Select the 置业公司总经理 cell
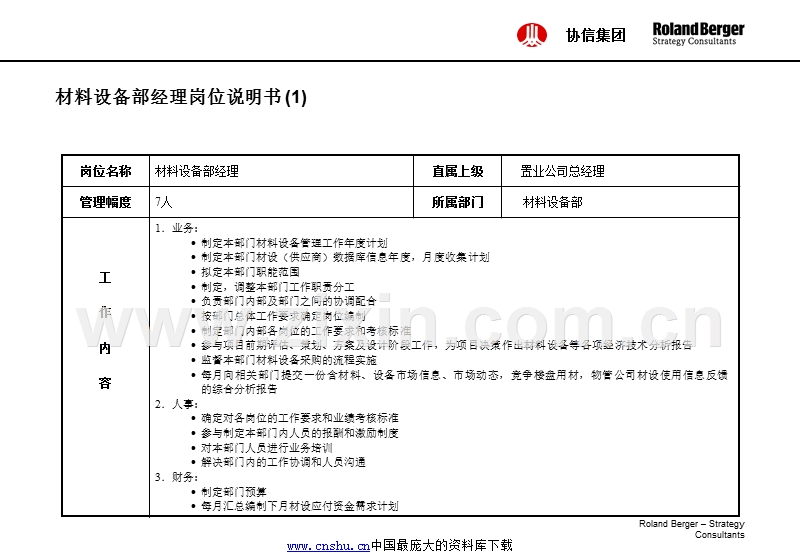 (x=620, y=171)
